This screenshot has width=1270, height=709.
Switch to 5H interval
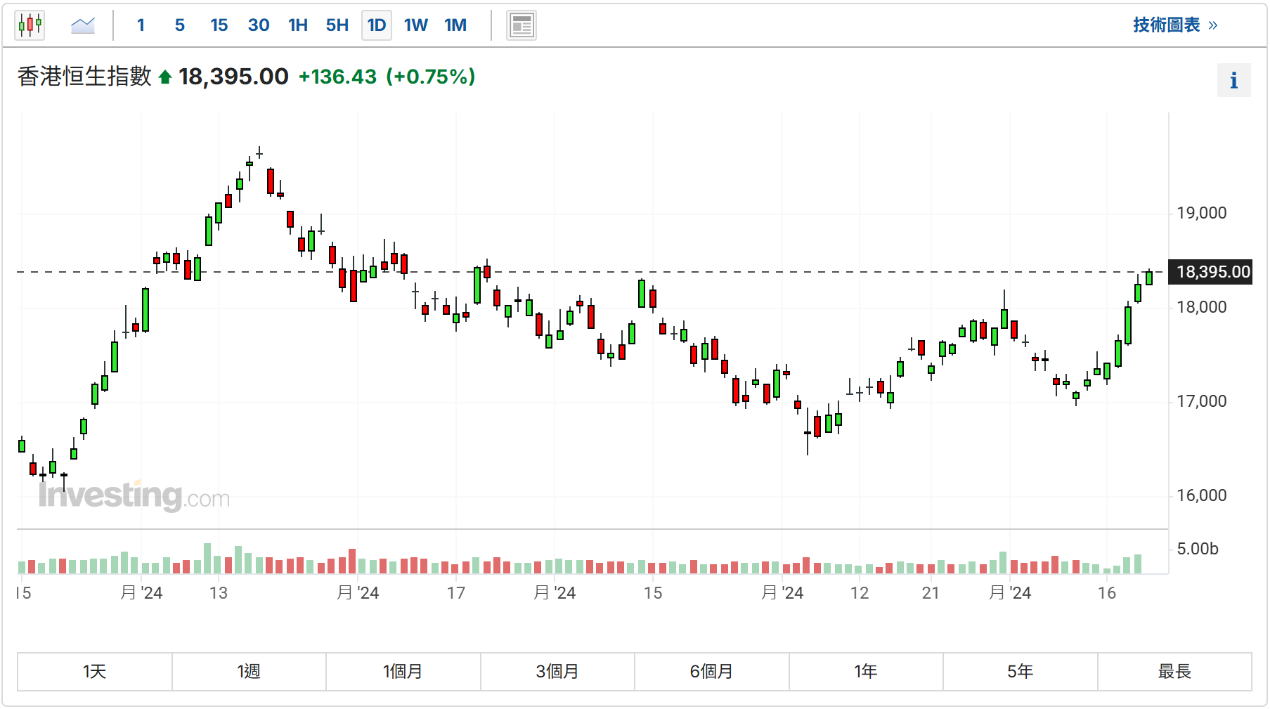point(337,25)
